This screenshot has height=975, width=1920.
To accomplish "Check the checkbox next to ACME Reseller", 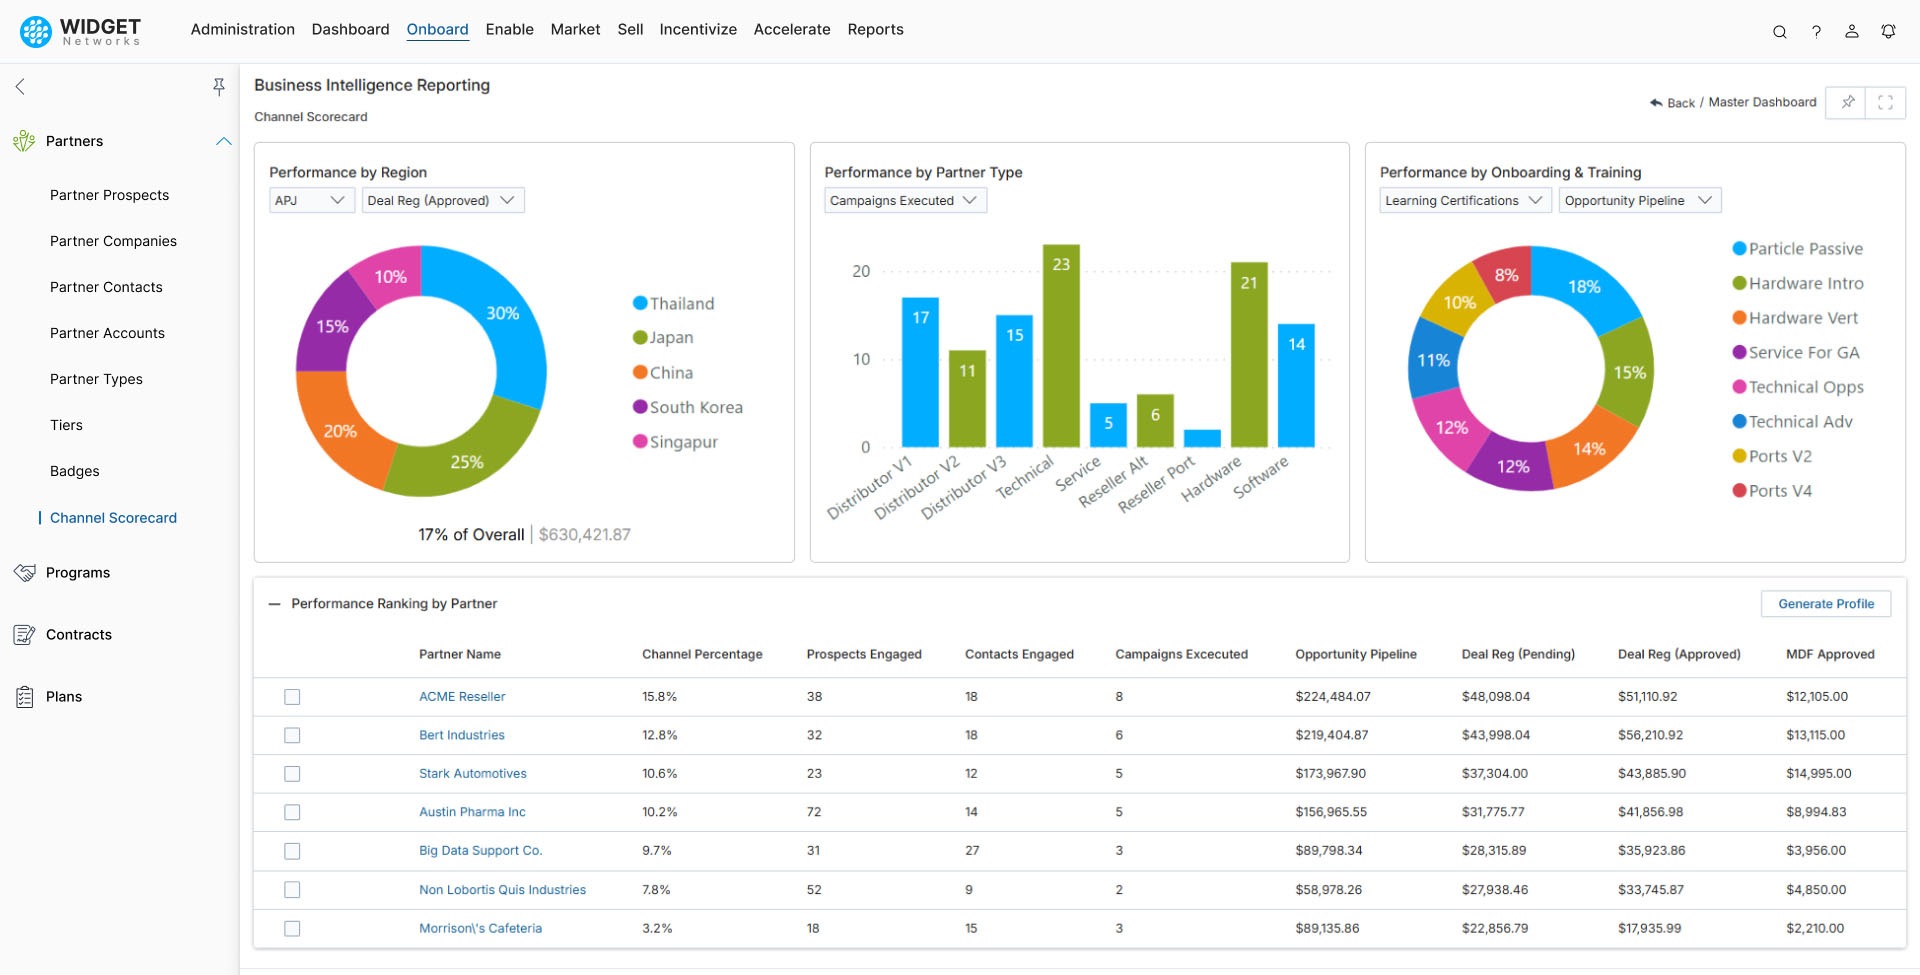I will pos(292,697).
